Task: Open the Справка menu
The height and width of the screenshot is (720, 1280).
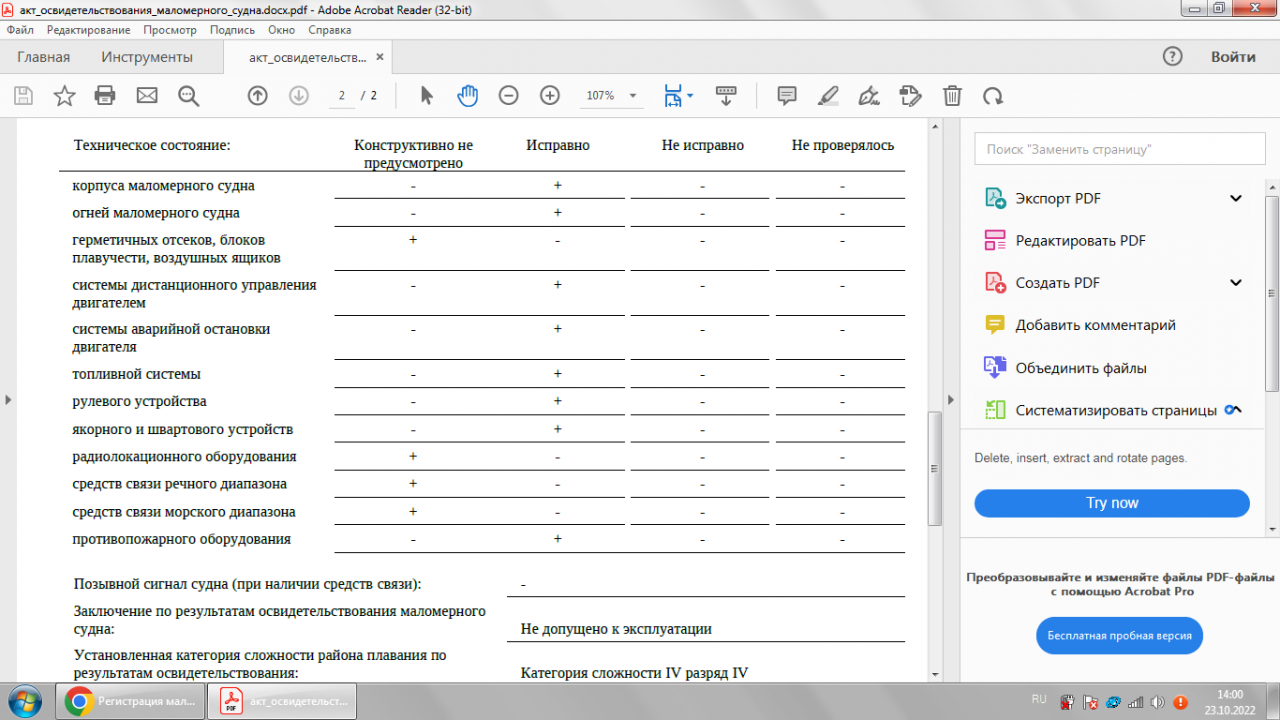Action: [x=330, y=30]
